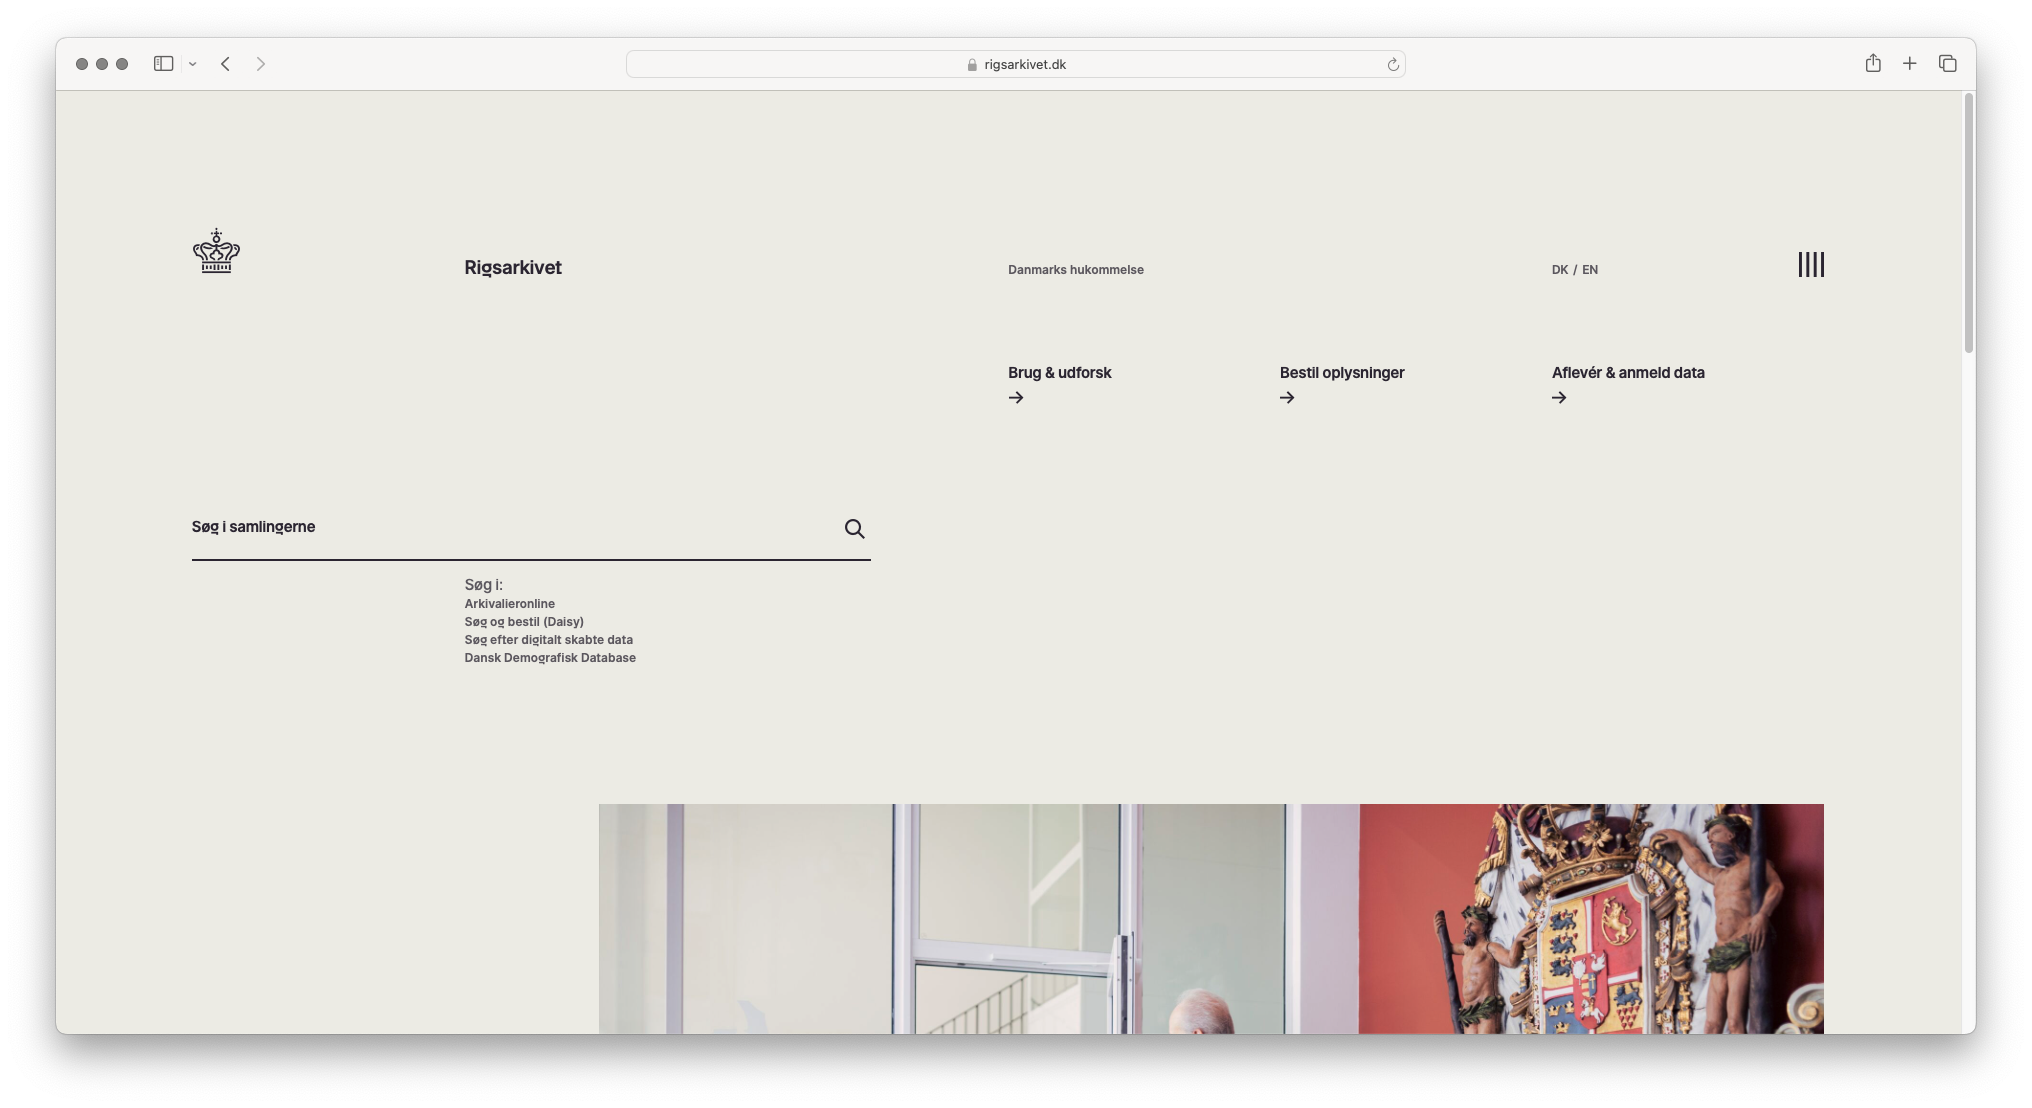Open sidebar options dropdown chevron

pyautogui.click(x=193, y=64)
